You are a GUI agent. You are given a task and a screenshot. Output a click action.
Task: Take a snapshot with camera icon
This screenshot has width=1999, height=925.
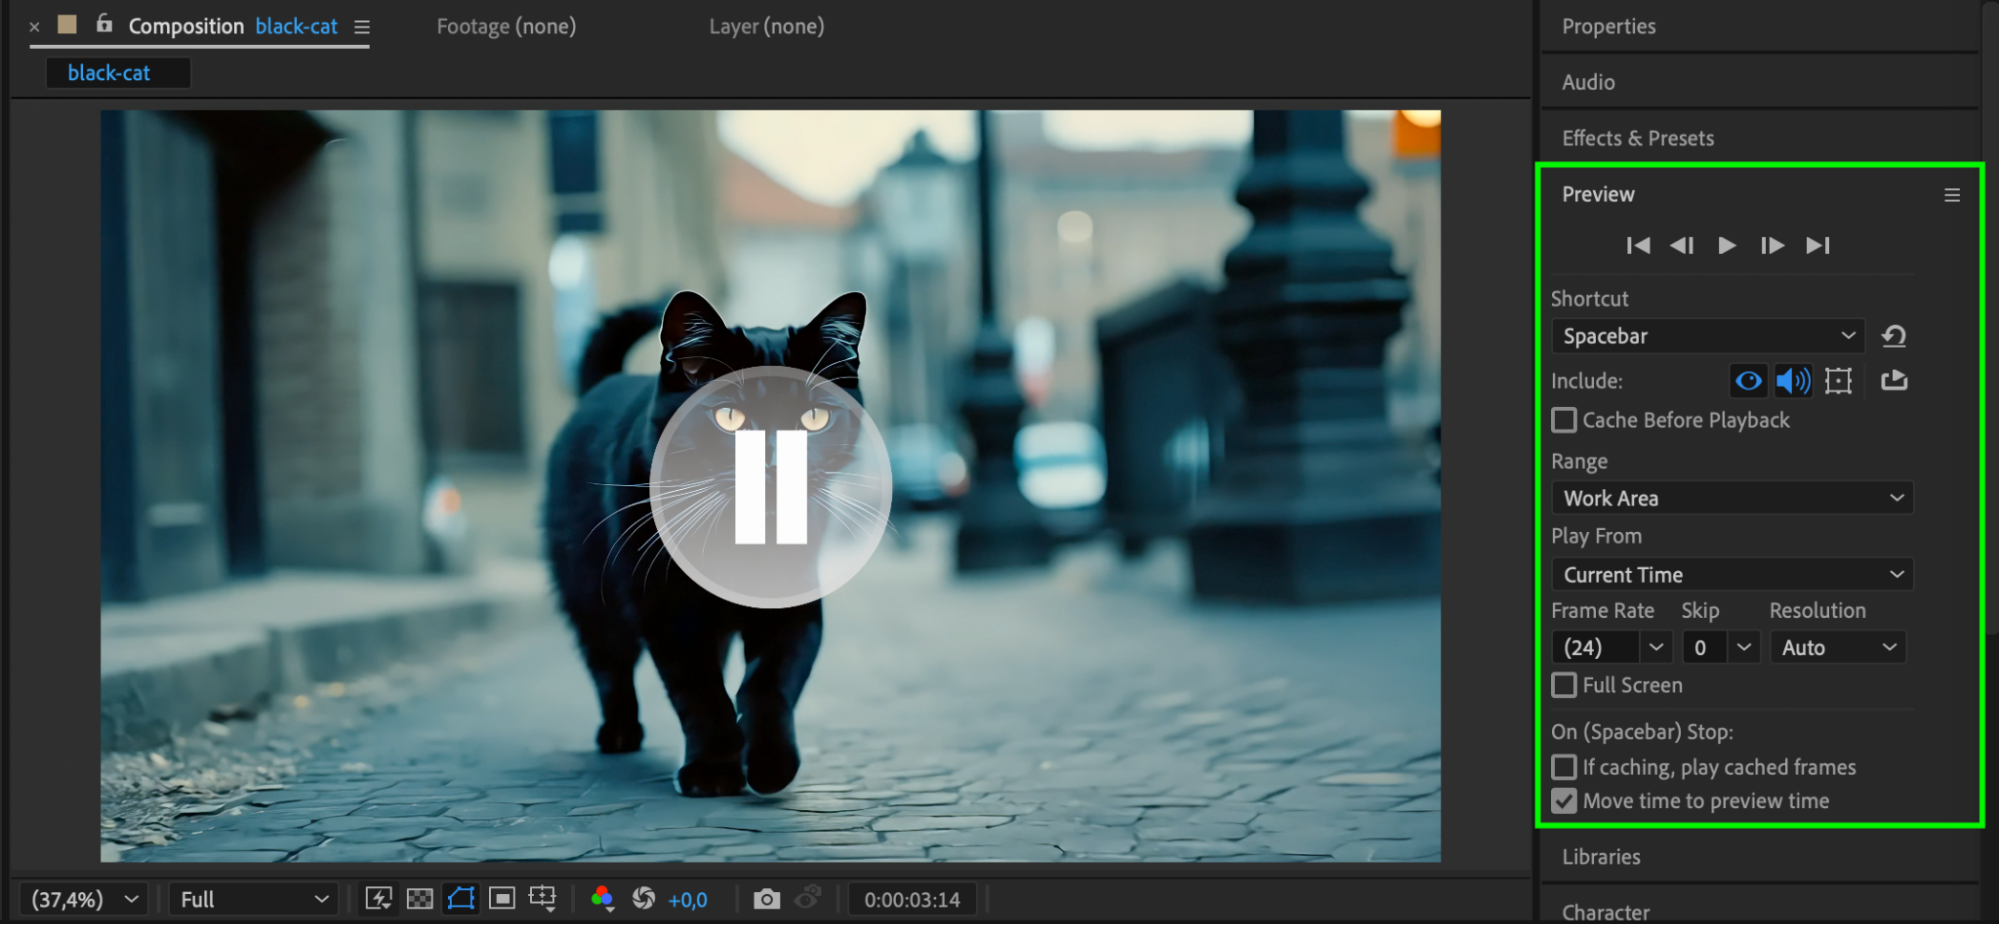[x=766, y=899]
